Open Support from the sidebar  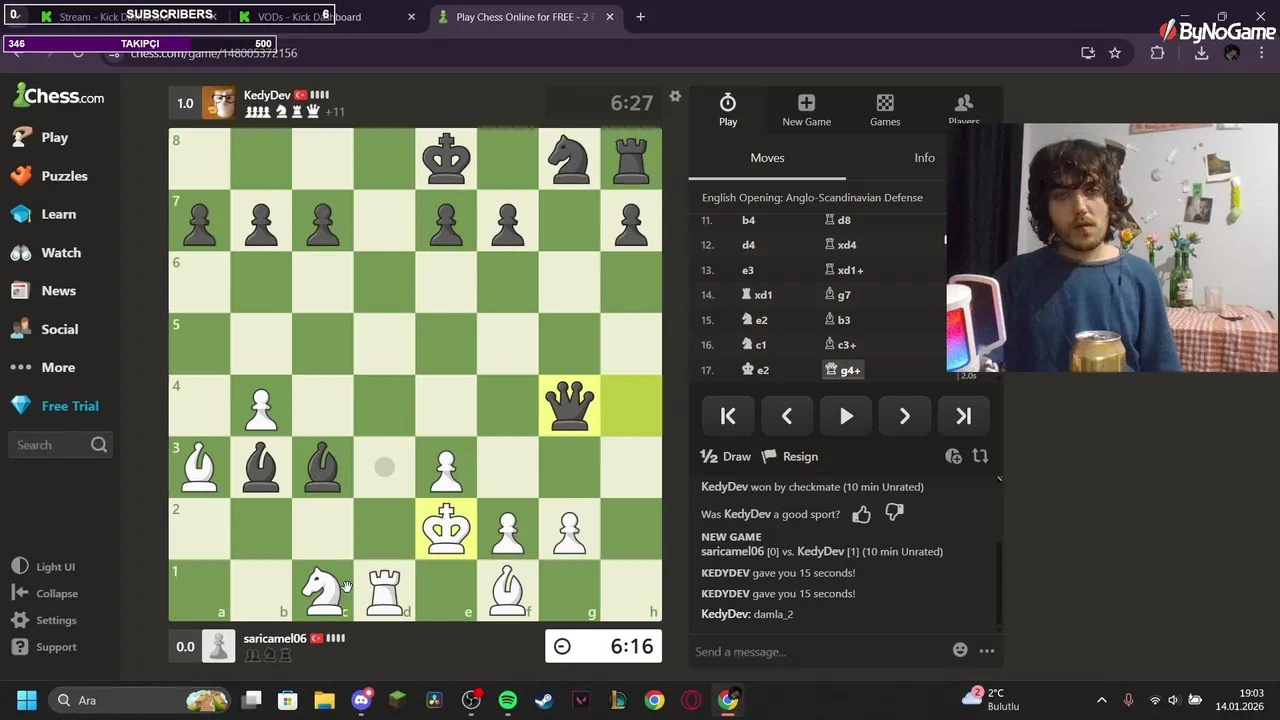pos(44,647)
